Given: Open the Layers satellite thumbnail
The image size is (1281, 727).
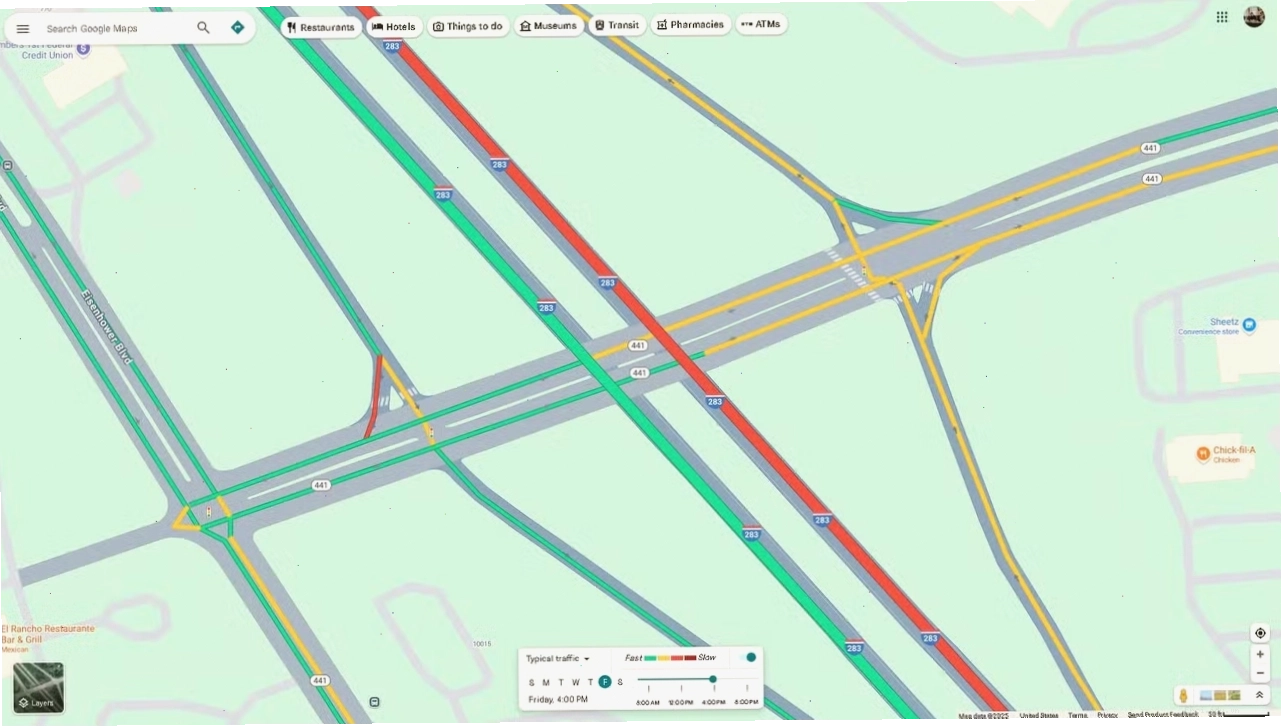Looking at the screenshot, I should (x=39, y=687).
